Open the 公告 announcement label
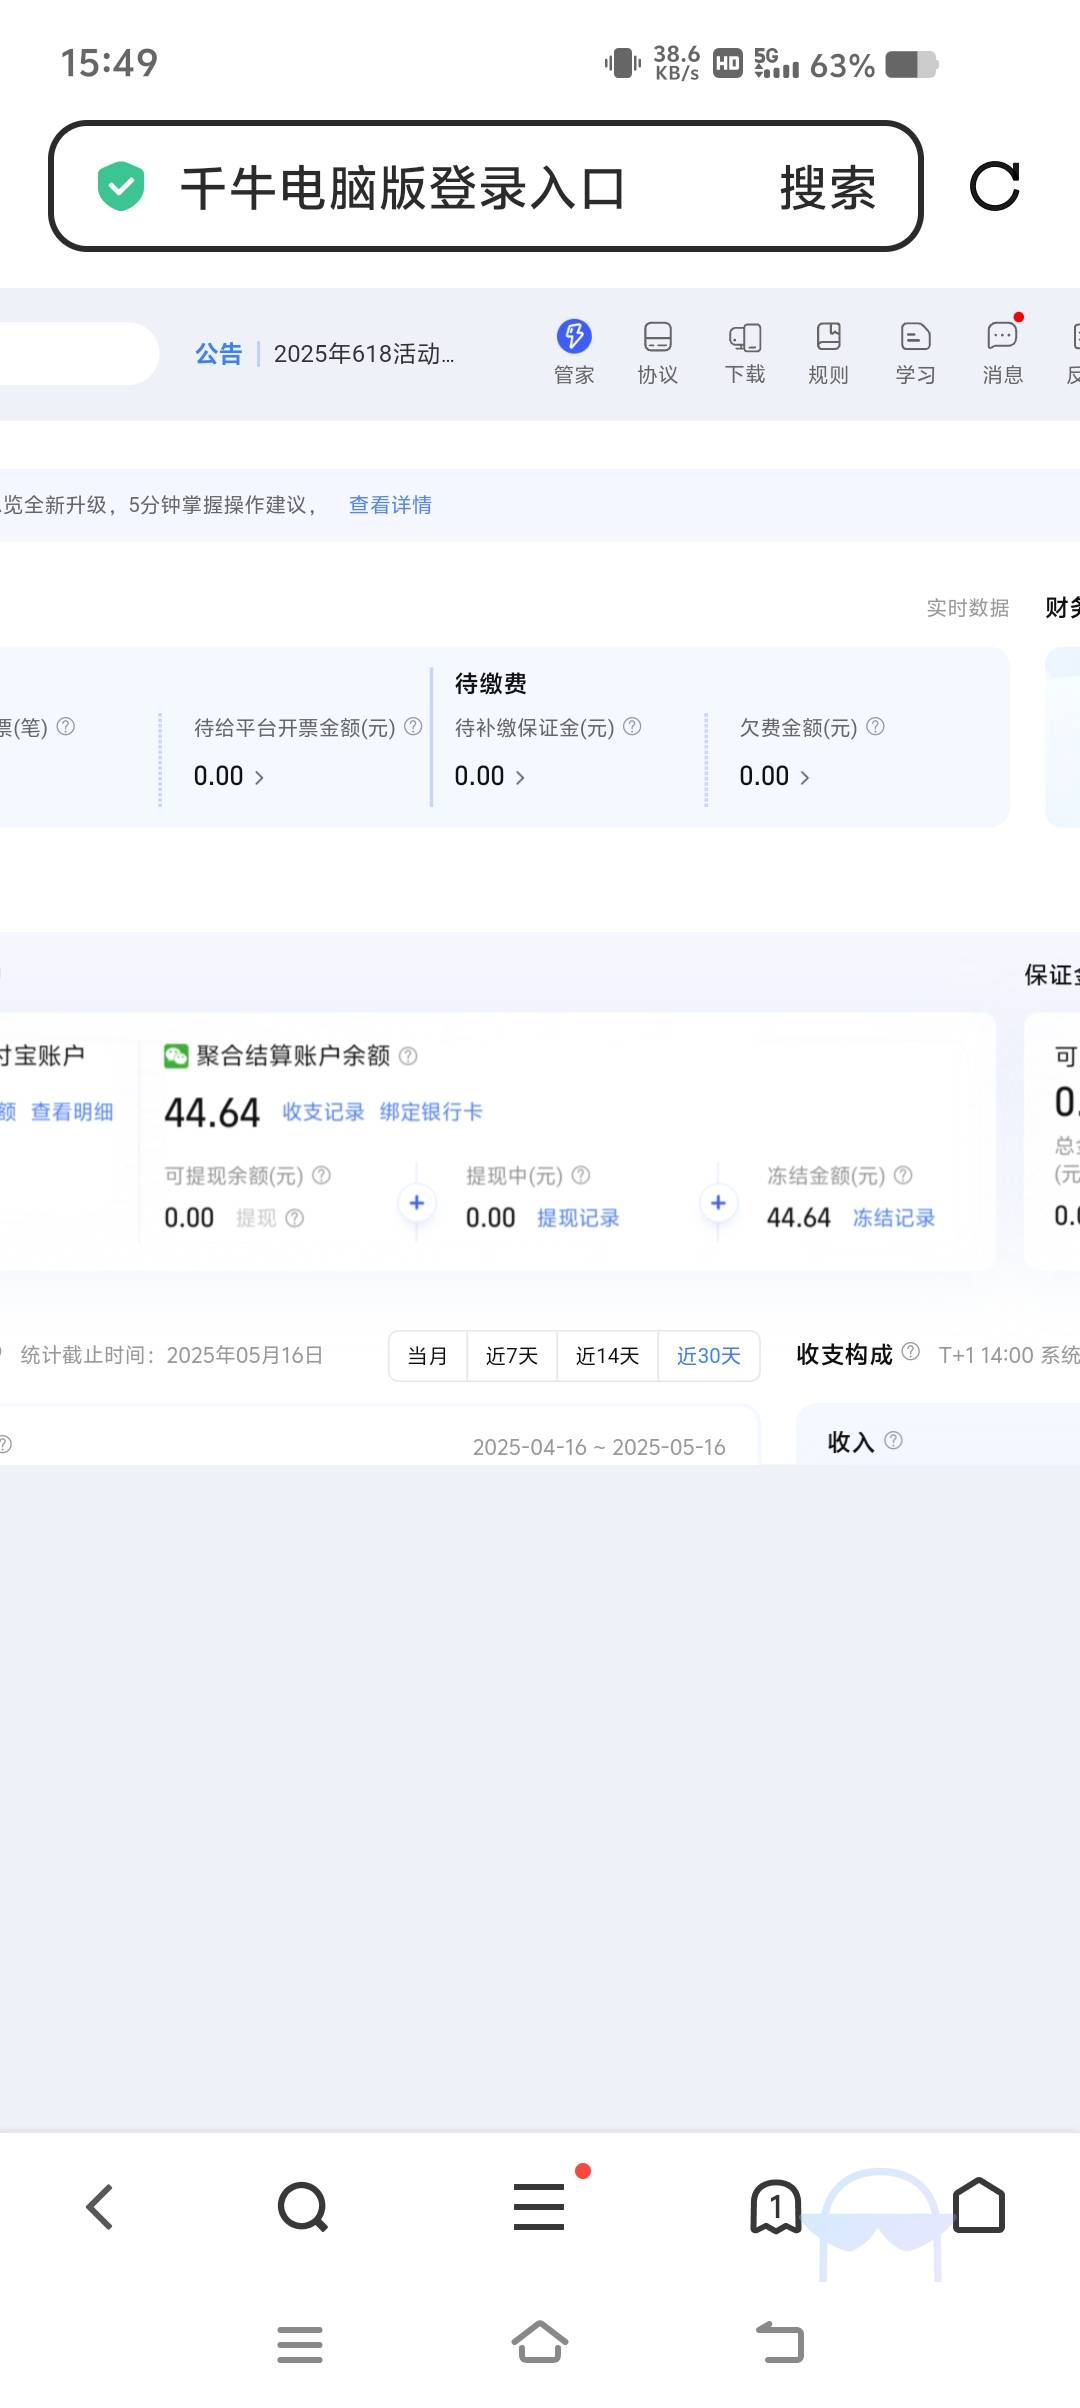 click(x=219, y=354)
